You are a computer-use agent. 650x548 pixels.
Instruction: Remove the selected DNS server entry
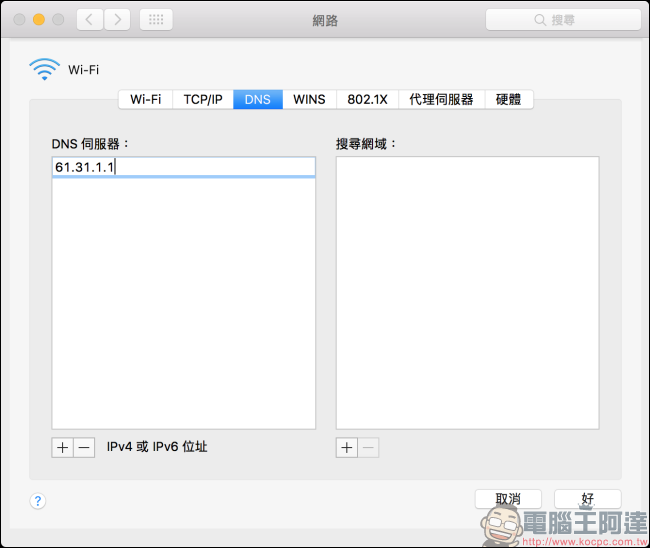coord(84,448)
